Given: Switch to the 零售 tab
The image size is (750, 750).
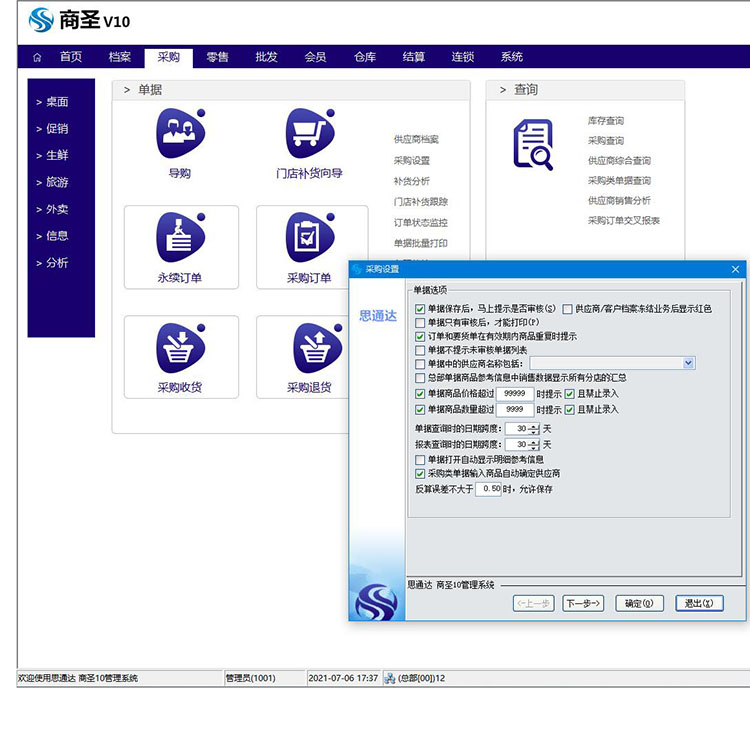Looking at the screenshot, I should 218,57.
